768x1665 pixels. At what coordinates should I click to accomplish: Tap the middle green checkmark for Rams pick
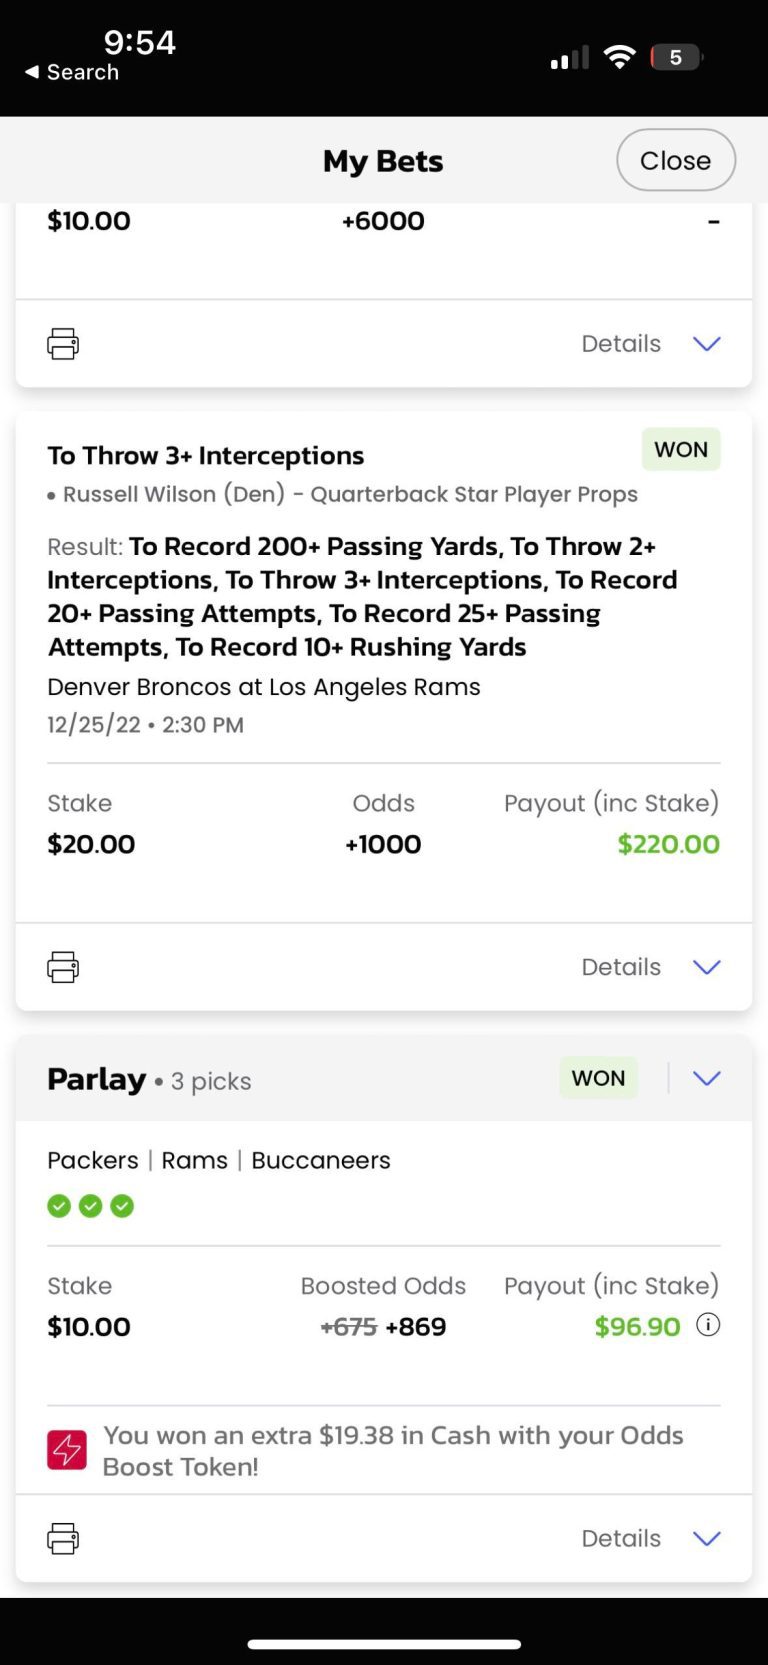click(91, 1206)
